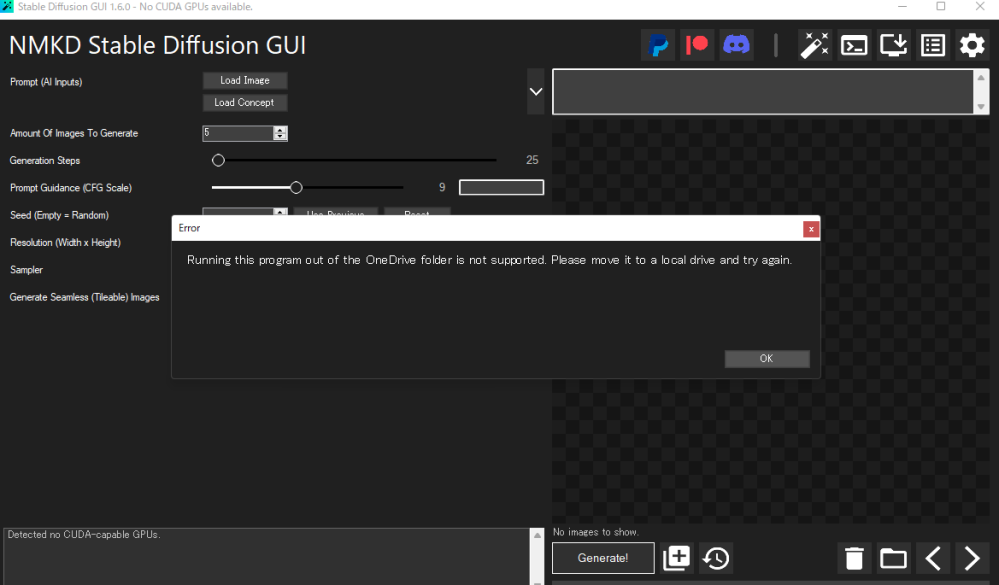Click the 'Seed (Empty = Random)' label
999x585 pixels.
point(59,215)
